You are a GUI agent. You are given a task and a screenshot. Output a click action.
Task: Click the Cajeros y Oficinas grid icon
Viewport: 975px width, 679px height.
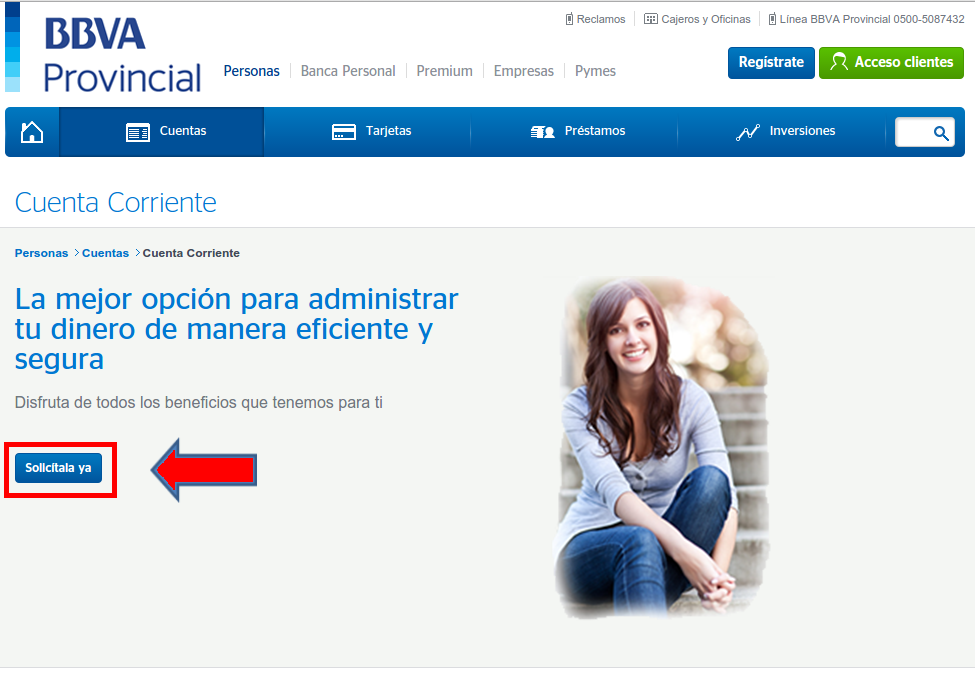click(650, 19)
